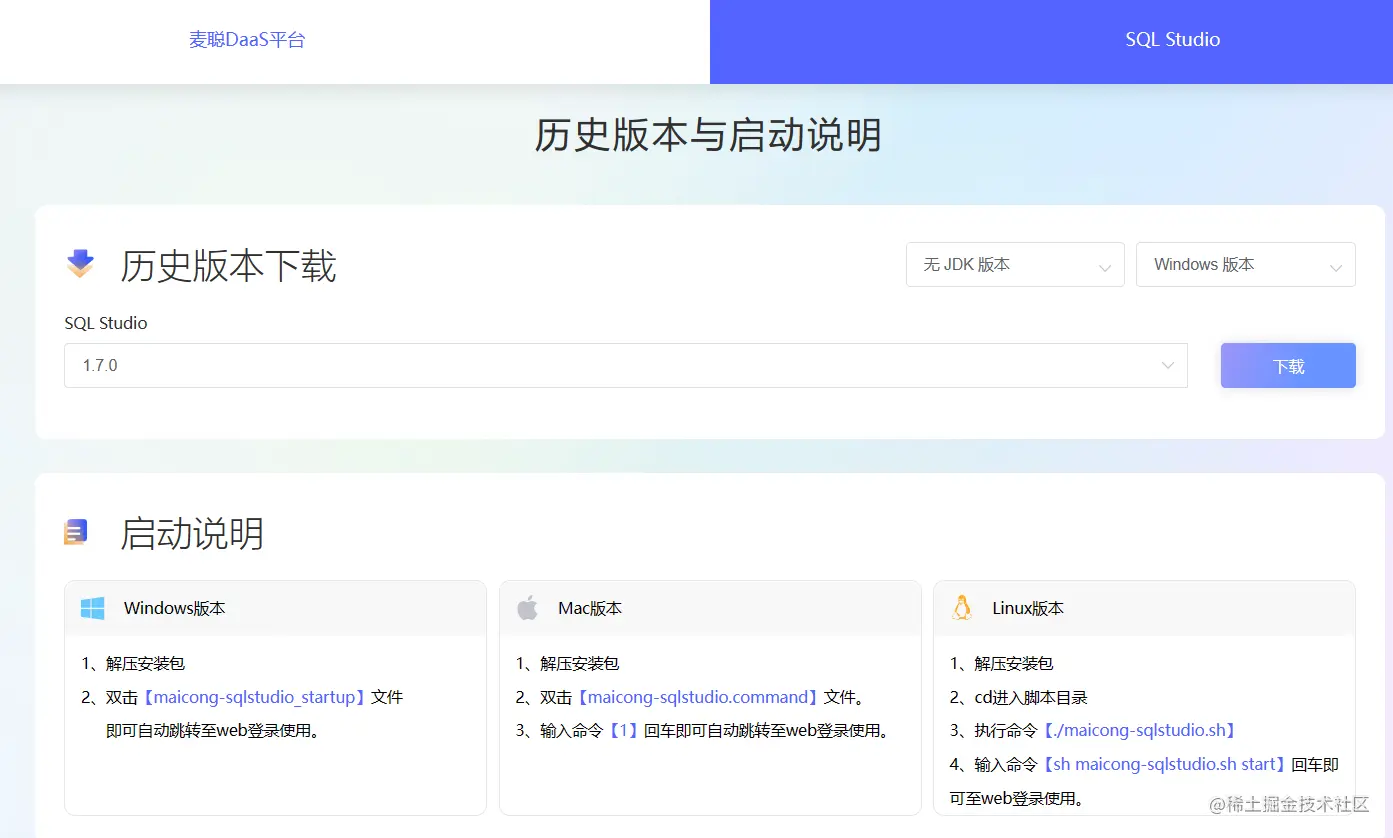Image resolution: width=1393 pixels, height=838 pixels.
Task: Click Linux step 1、解压安装包
Action: coord(1001,664)
